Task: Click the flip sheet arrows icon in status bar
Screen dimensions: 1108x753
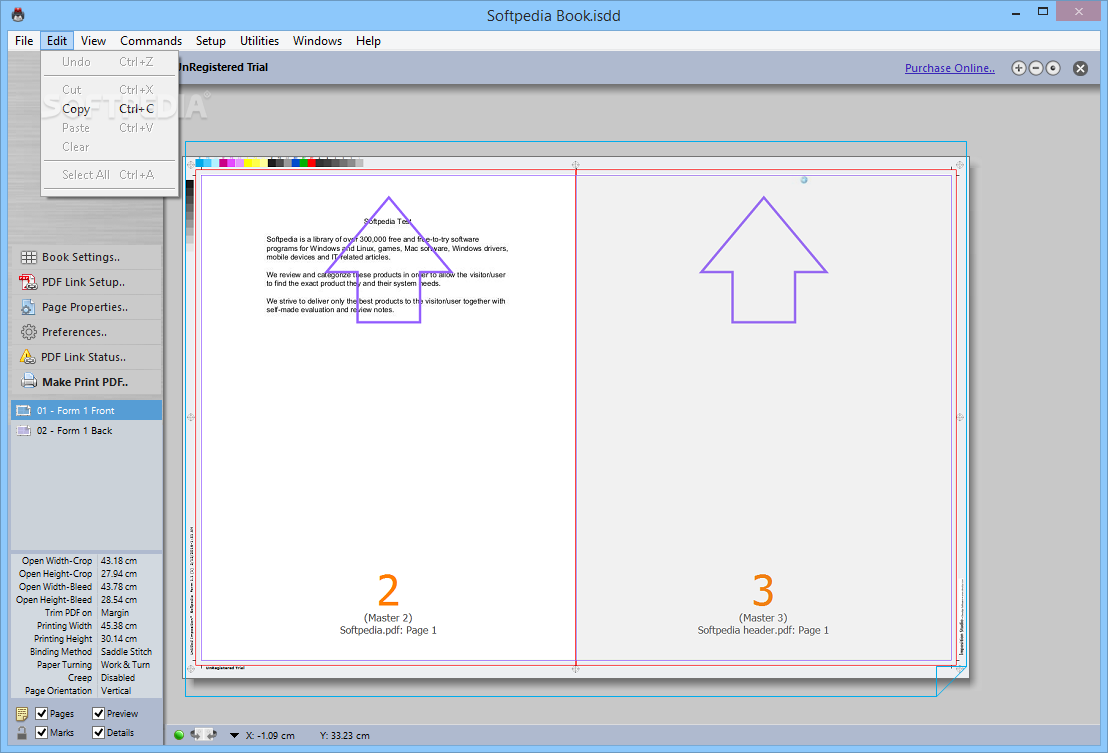Action: click(204, 735)
